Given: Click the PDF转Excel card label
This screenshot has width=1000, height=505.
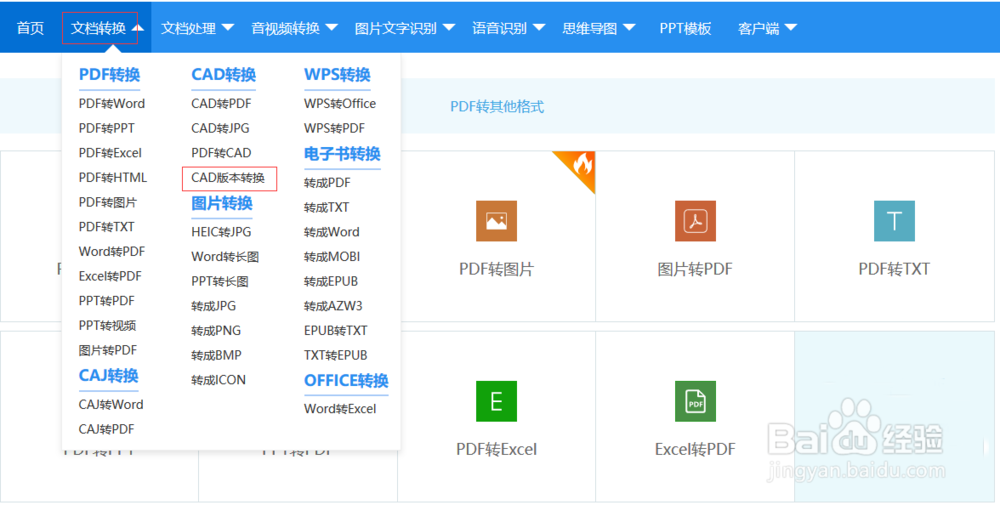Looking at the screenshot, I should point(496,450).
